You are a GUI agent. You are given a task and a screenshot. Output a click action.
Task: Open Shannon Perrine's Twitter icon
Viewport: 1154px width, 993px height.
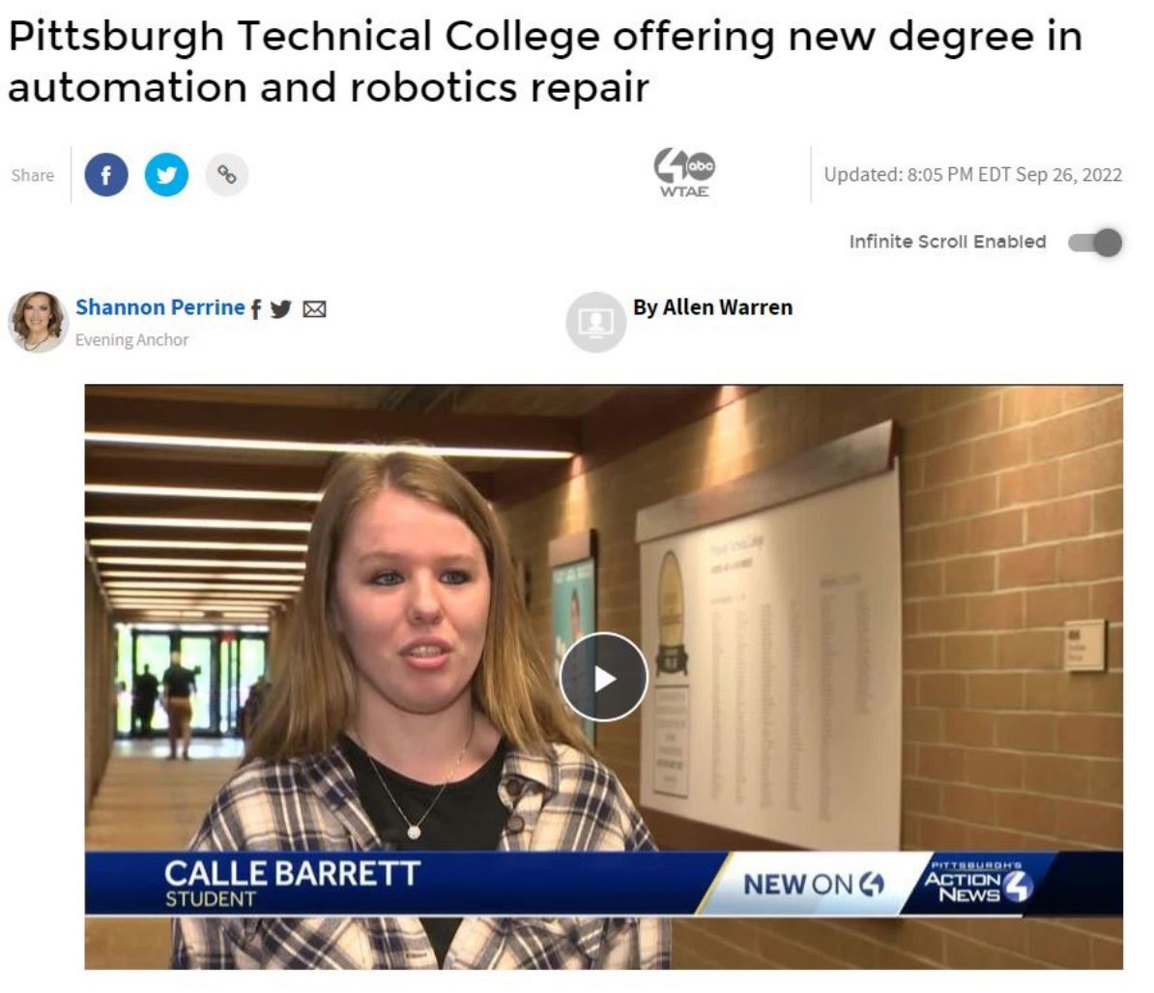(x=280, y=310)
